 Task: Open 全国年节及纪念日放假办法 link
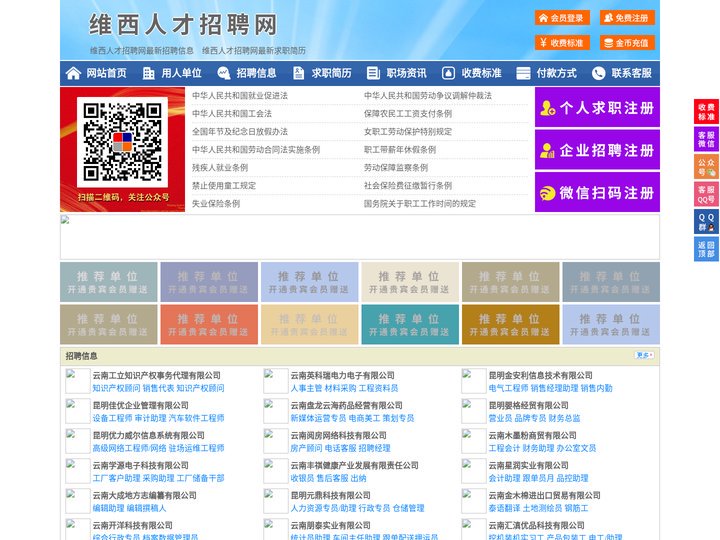pos(240,131)
